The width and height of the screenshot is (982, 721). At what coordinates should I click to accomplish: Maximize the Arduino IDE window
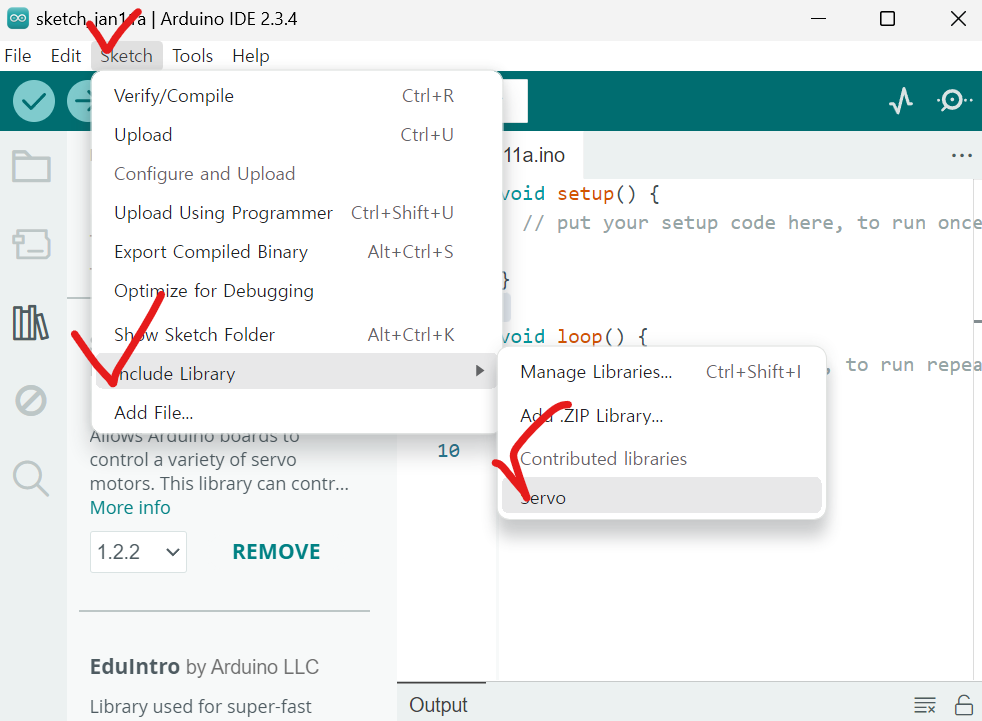pos(887,19)
